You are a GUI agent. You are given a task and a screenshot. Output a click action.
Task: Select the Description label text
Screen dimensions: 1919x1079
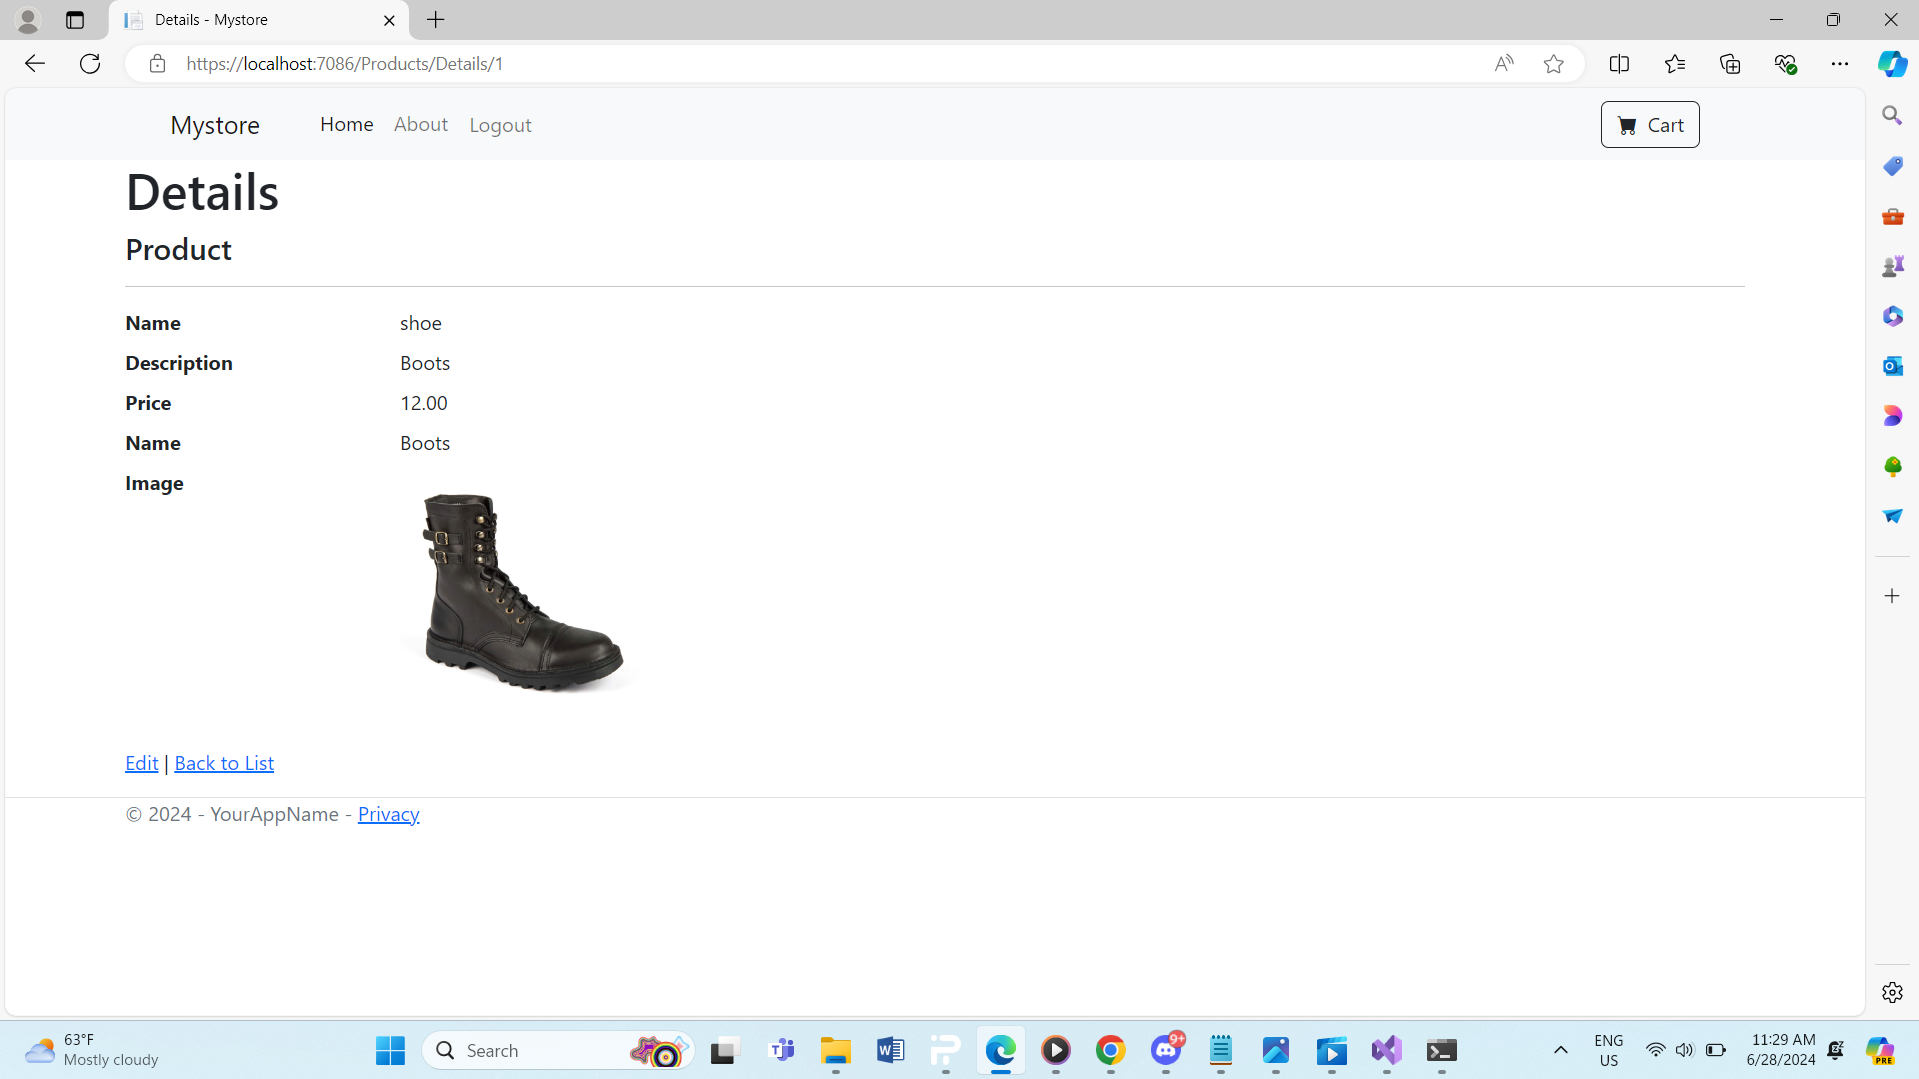tap(179, 363)
